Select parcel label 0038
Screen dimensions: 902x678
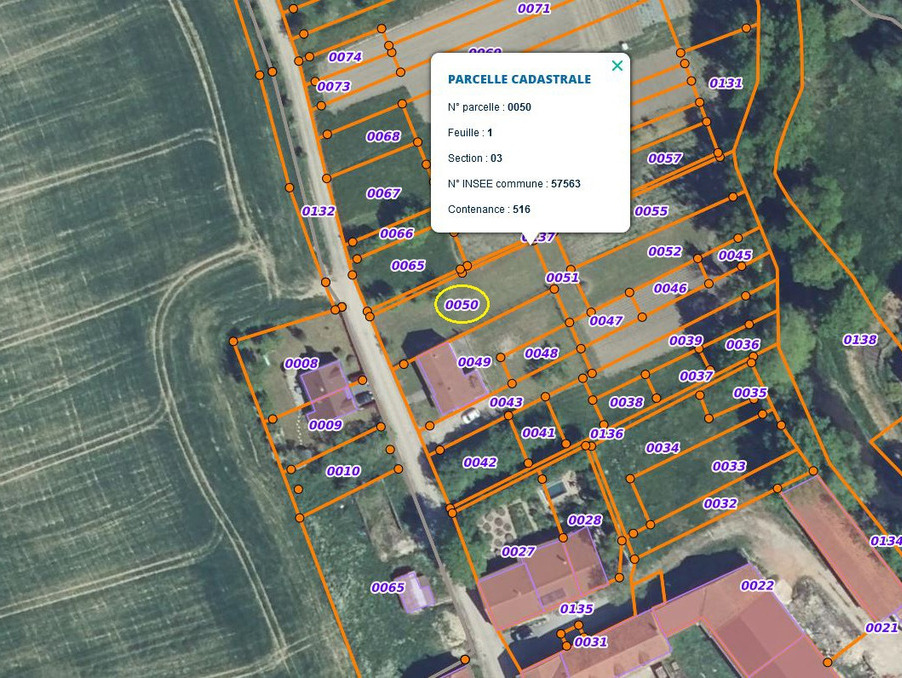pyautogui.click(x=626, y=402)
